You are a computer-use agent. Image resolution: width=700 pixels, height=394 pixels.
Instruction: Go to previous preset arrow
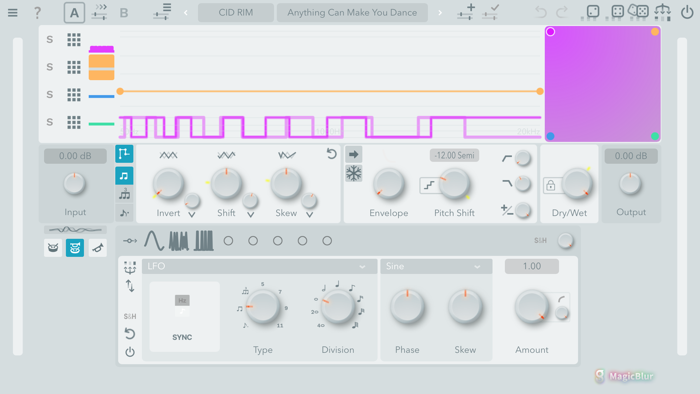186,12
